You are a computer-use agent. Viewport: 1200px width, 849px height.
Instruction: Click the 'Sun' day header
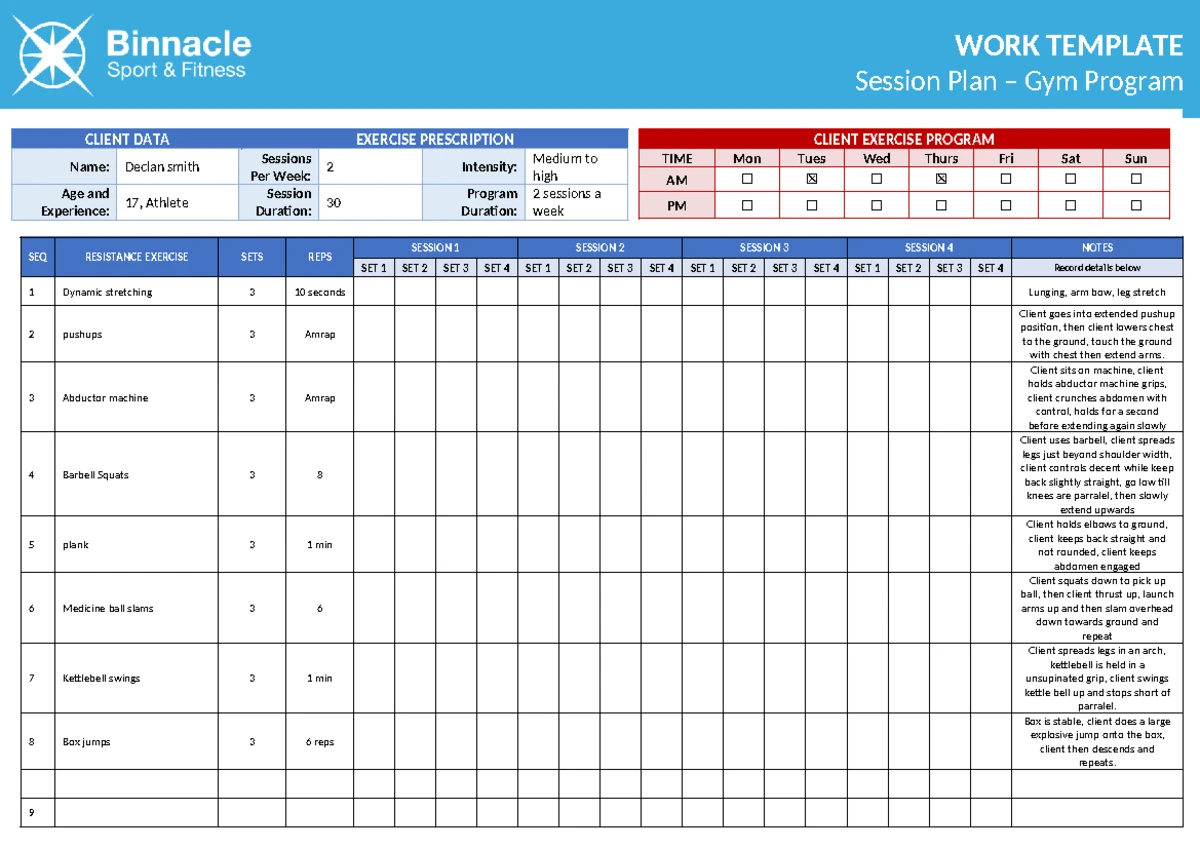tap(1136, 158)
